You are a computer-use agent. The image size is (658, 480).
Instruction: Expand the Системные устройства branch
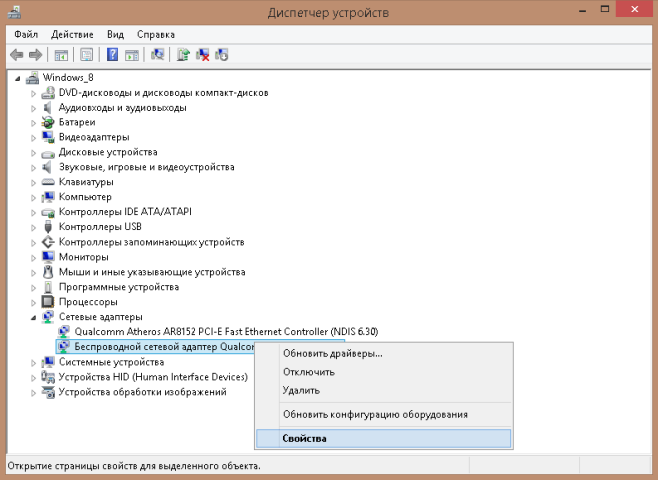[x=33, y=363]
